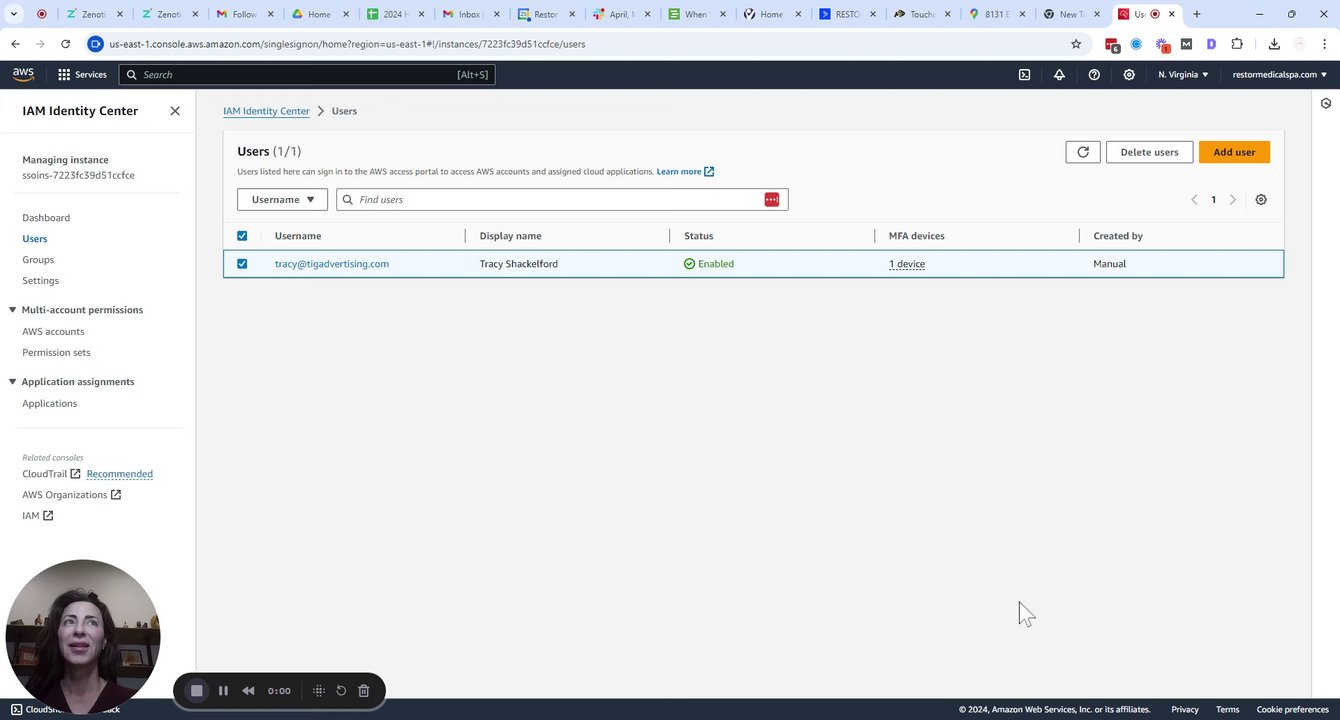Open Applications in side navigation

[49, 404]
